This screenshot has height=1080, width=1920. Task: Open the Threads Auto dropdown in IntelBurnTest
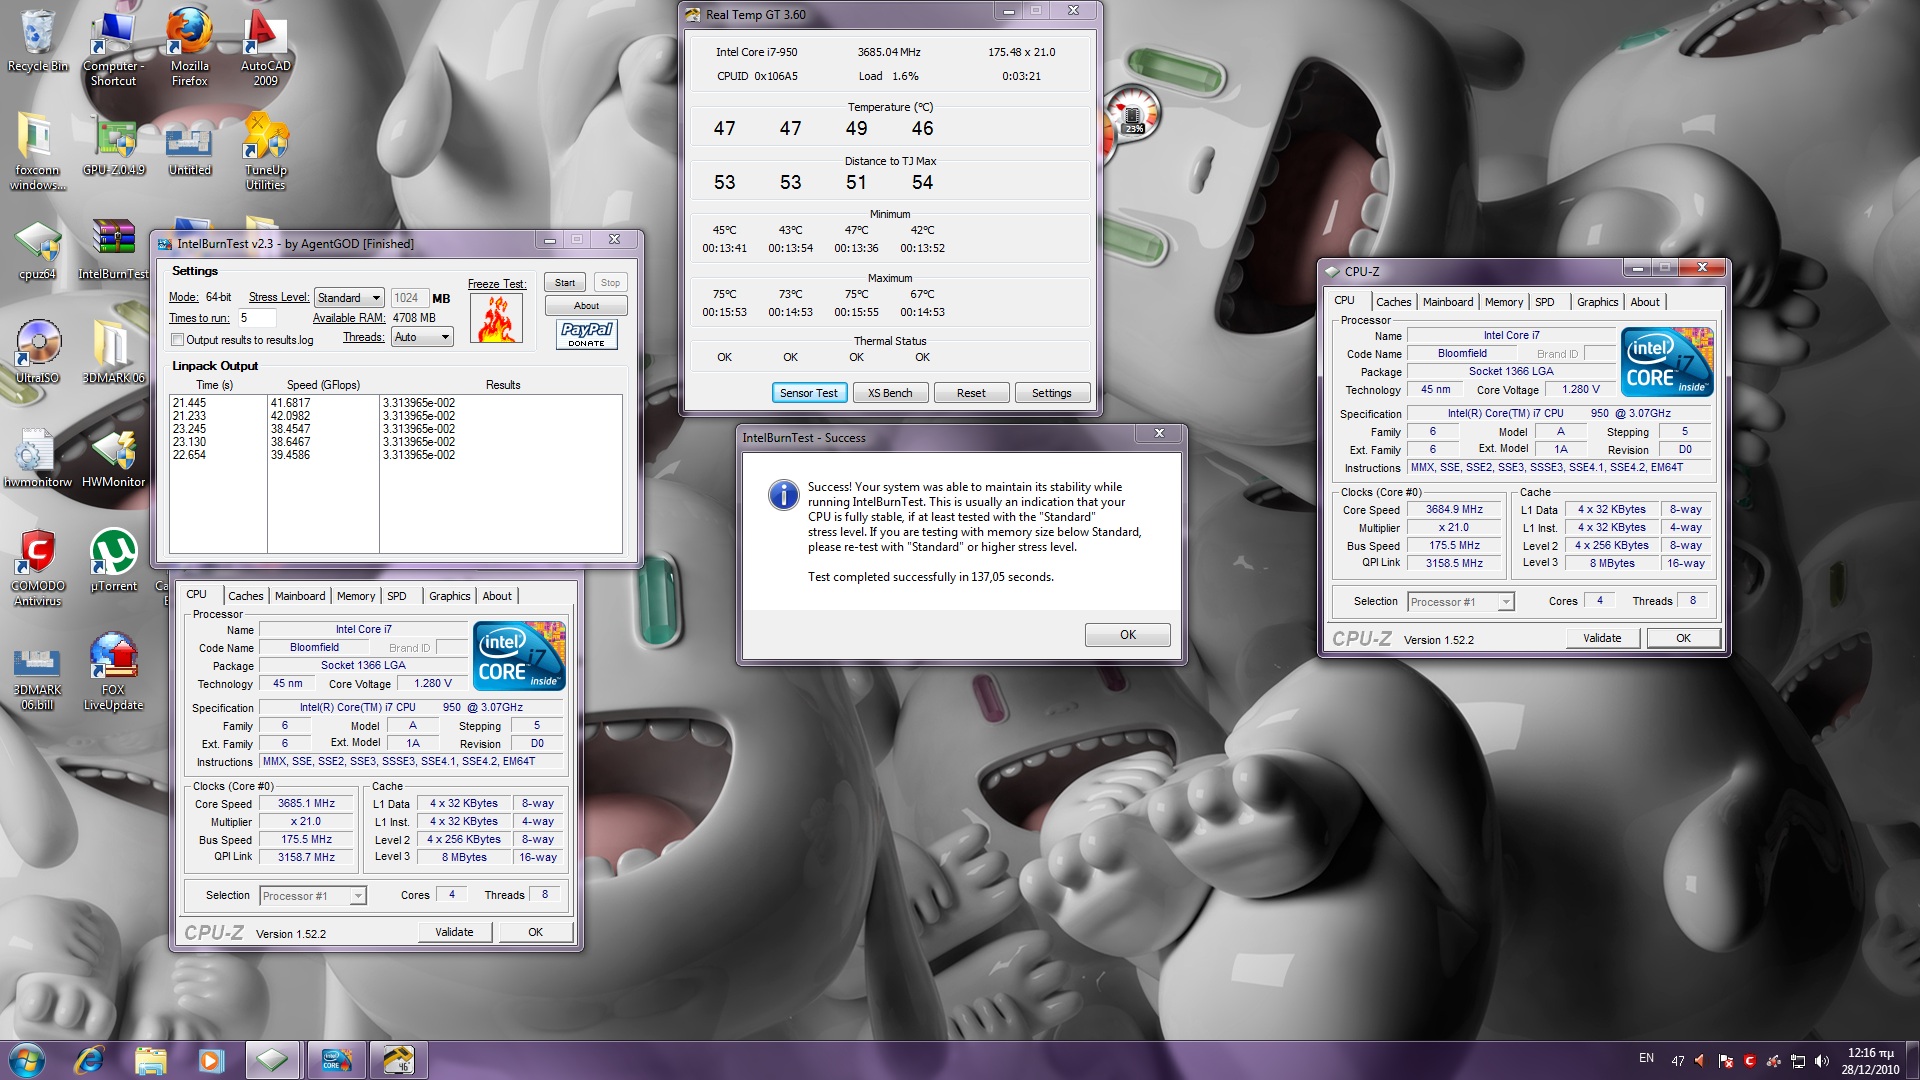point(422,337)
